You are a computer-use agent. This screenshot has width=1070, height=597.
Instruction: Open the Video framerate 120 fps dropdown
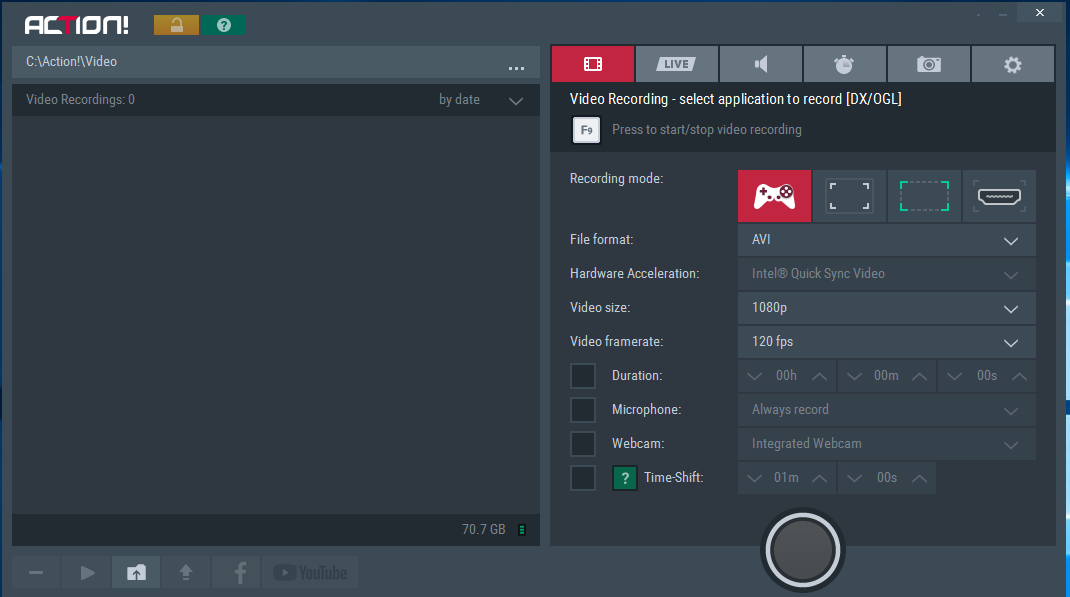[x=886, y=342]
